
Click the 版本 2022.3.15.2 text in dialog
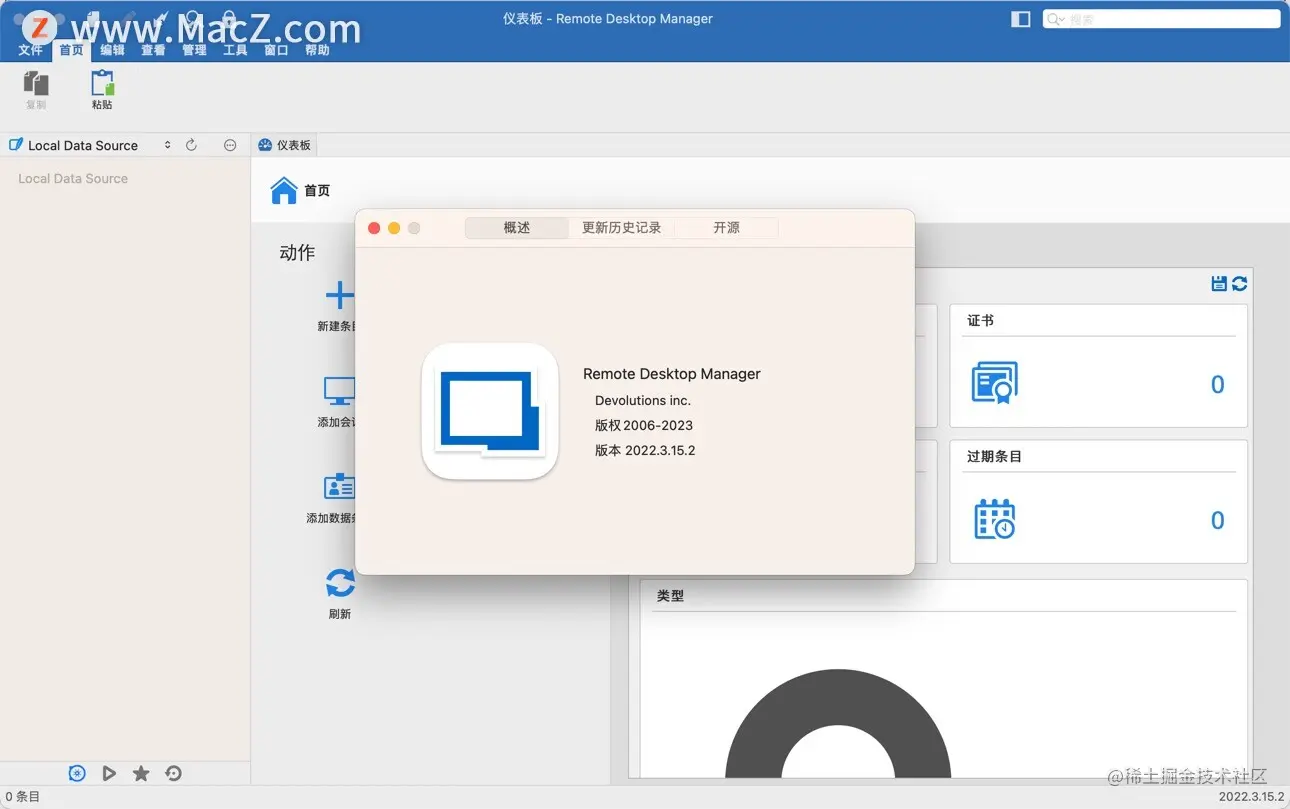click(x=645, y=450)
